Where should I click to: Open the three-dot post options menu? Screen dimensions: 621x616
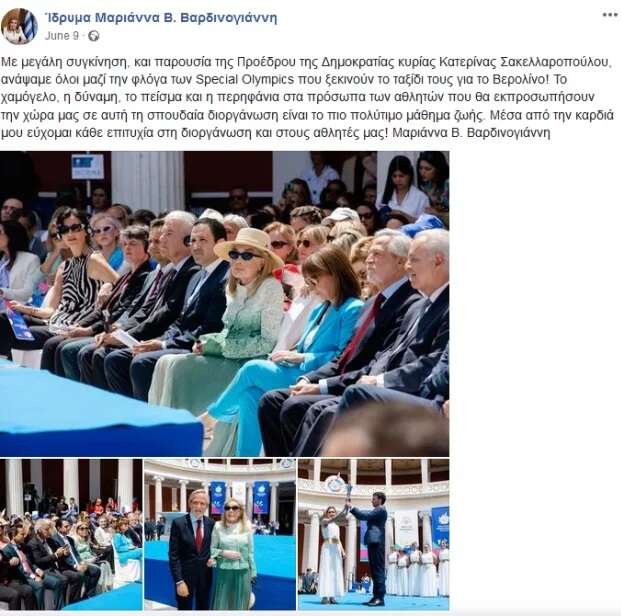[x=610, y=15]
